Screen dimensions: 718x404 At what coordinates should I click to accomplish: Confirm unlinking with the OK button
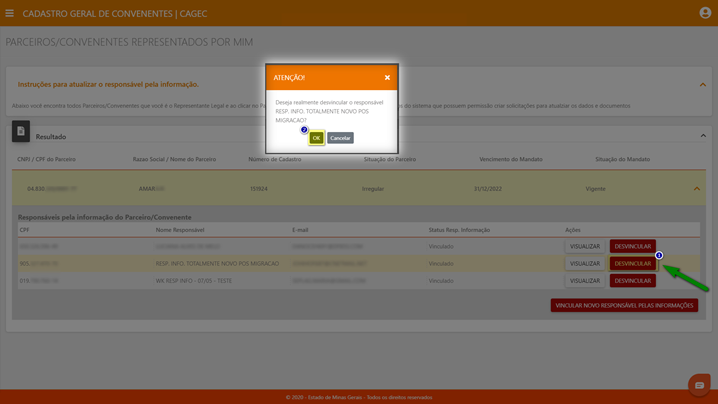click(316, 138)
